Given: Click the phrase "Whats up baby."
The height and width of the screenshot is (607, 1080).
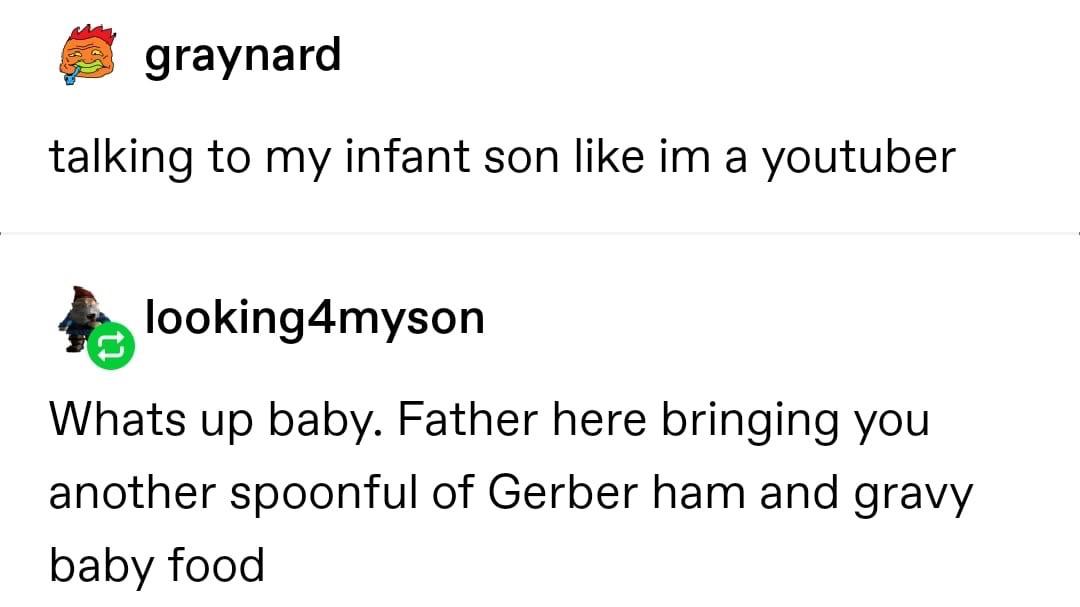Looking at the screenshot, I should 213,420.
